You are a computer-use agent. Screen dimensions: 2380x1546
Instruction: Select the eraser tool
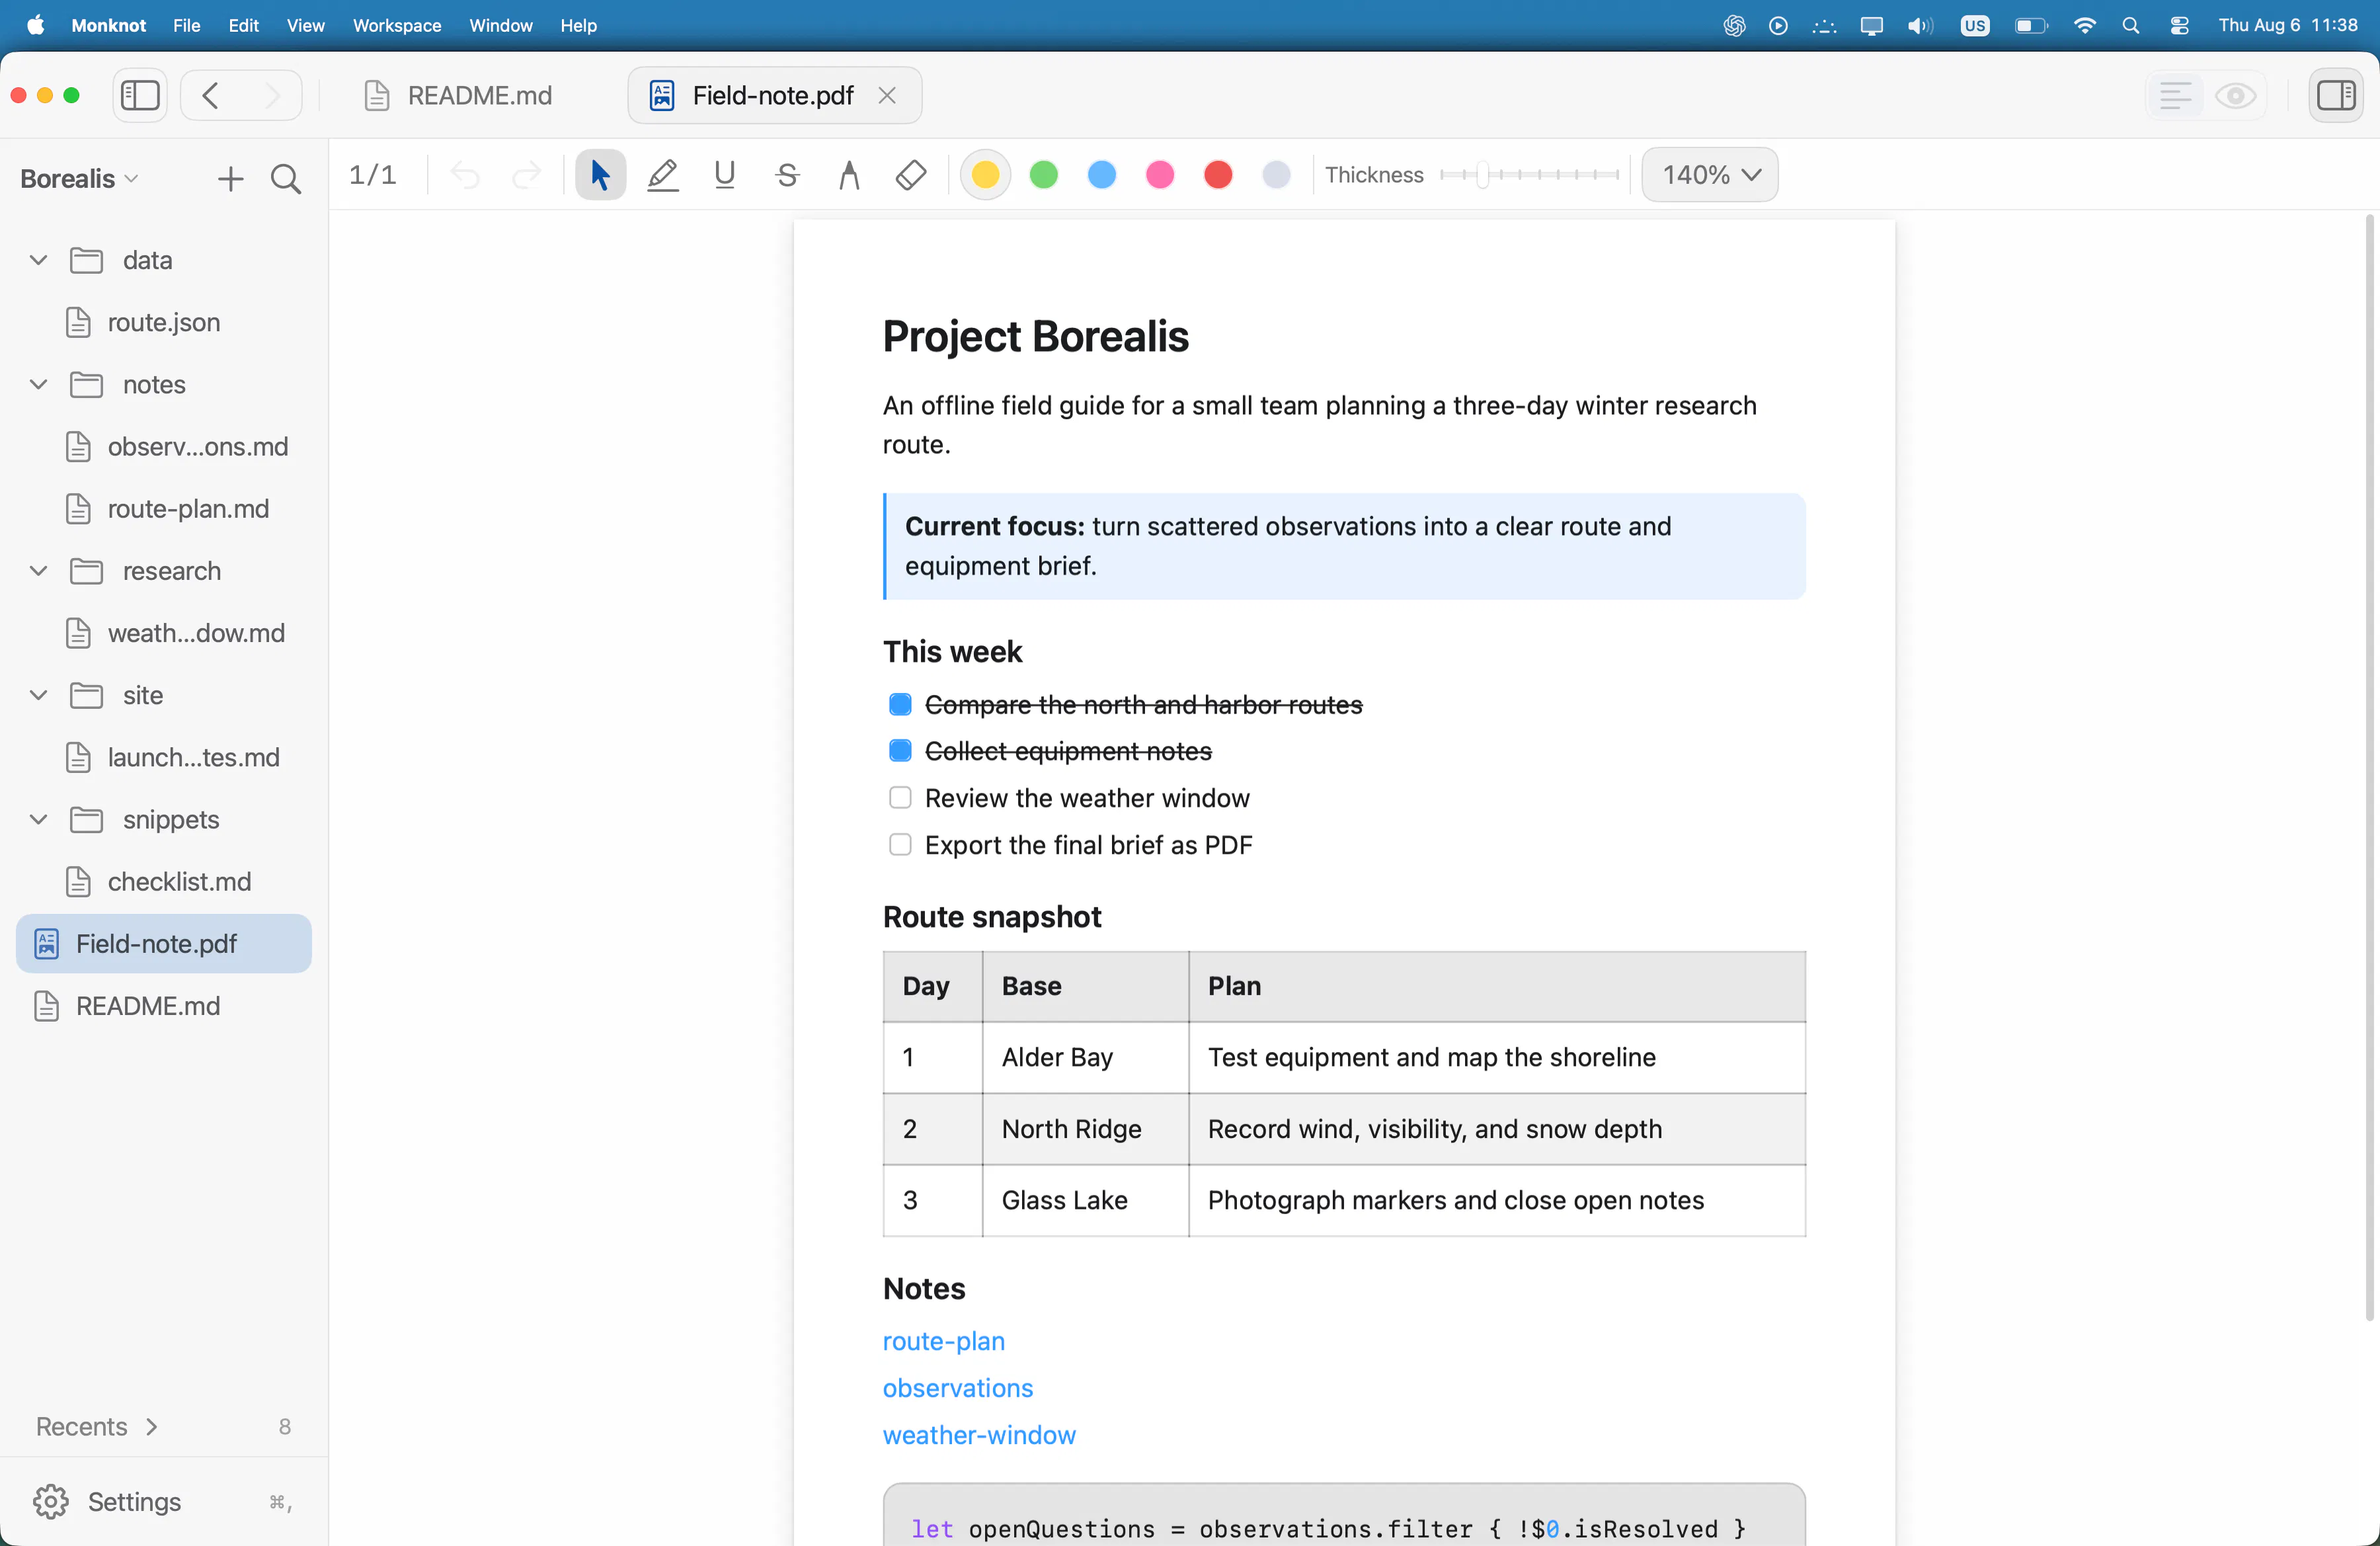click(911, 175)
